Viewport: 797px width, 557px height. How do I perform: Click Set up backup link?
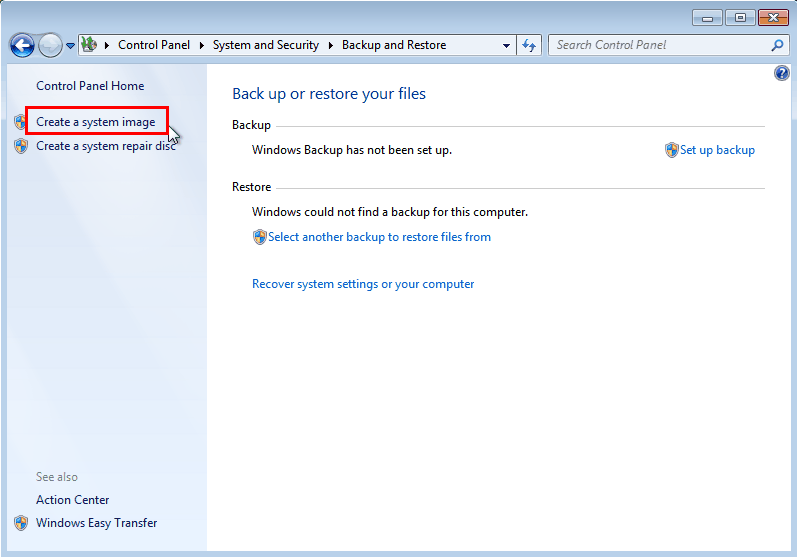[717, 150]
